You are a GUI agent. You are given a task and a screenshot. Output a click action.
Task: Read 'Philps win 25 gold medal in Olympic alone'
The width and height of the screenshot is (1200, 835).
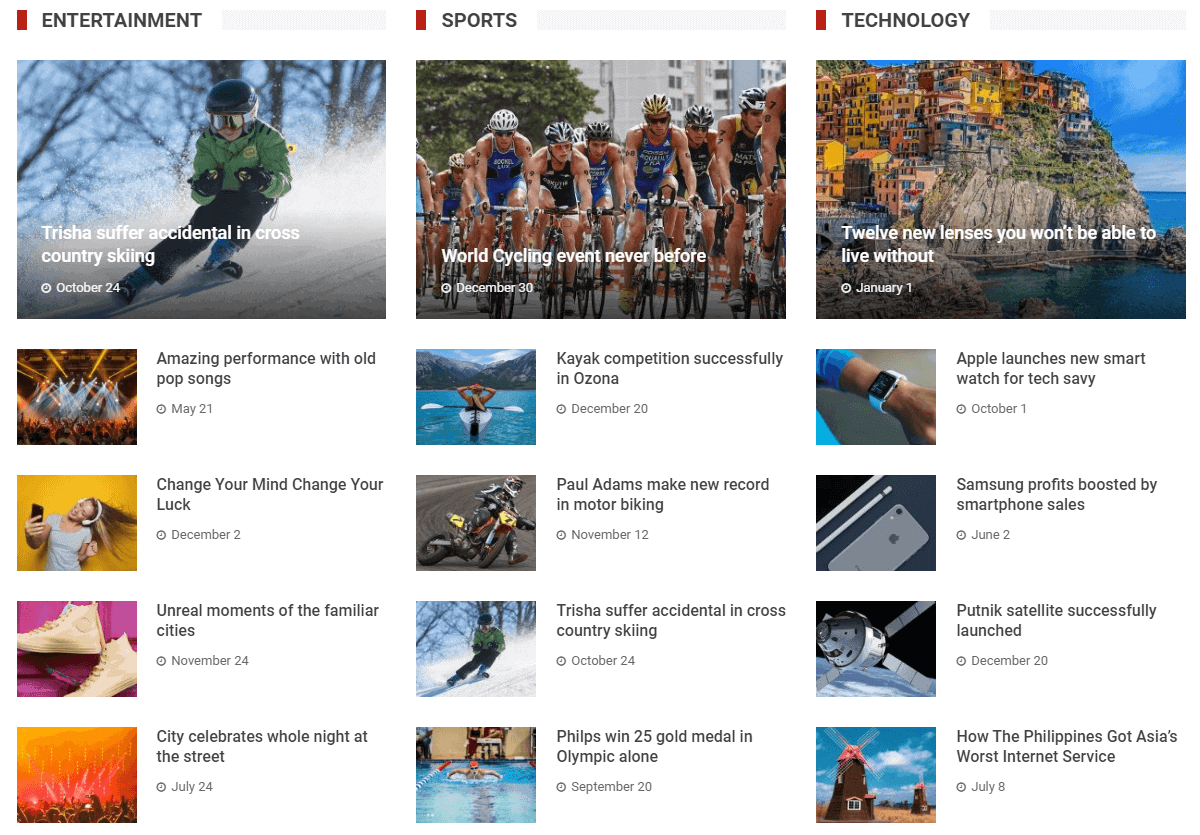click(x=655, y=747)
